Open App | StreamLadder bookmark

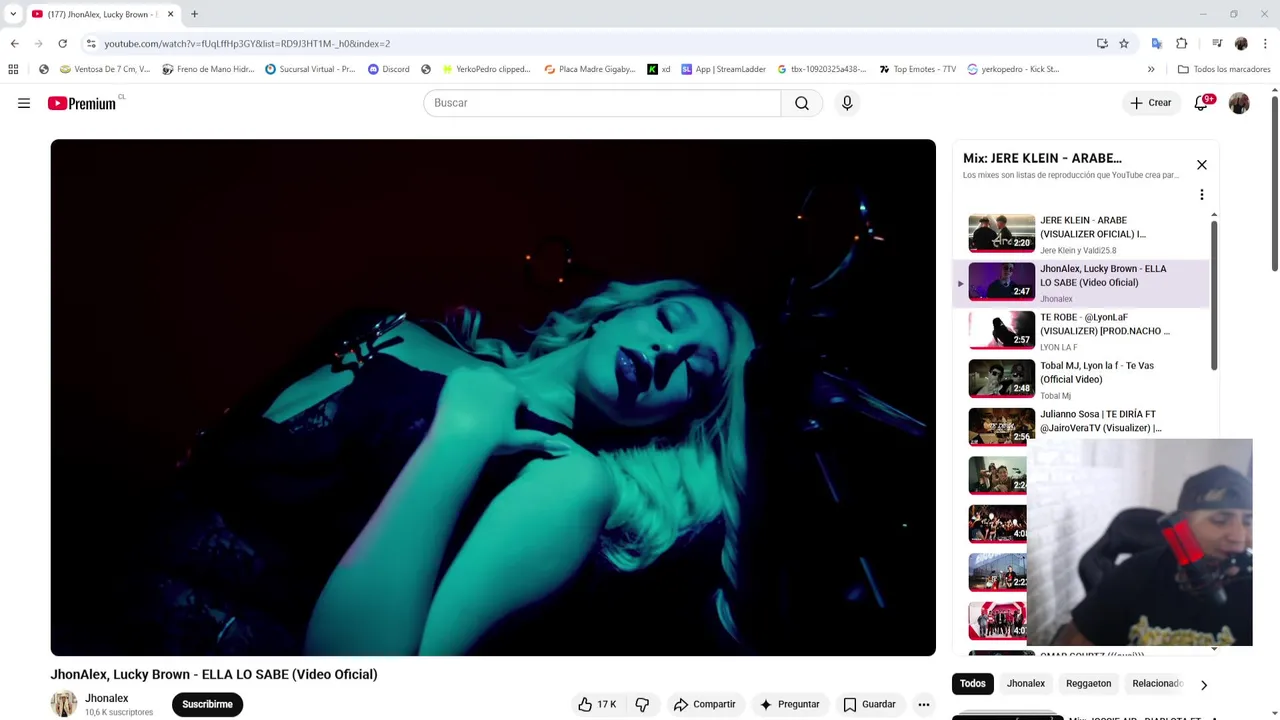click(723, 69)
